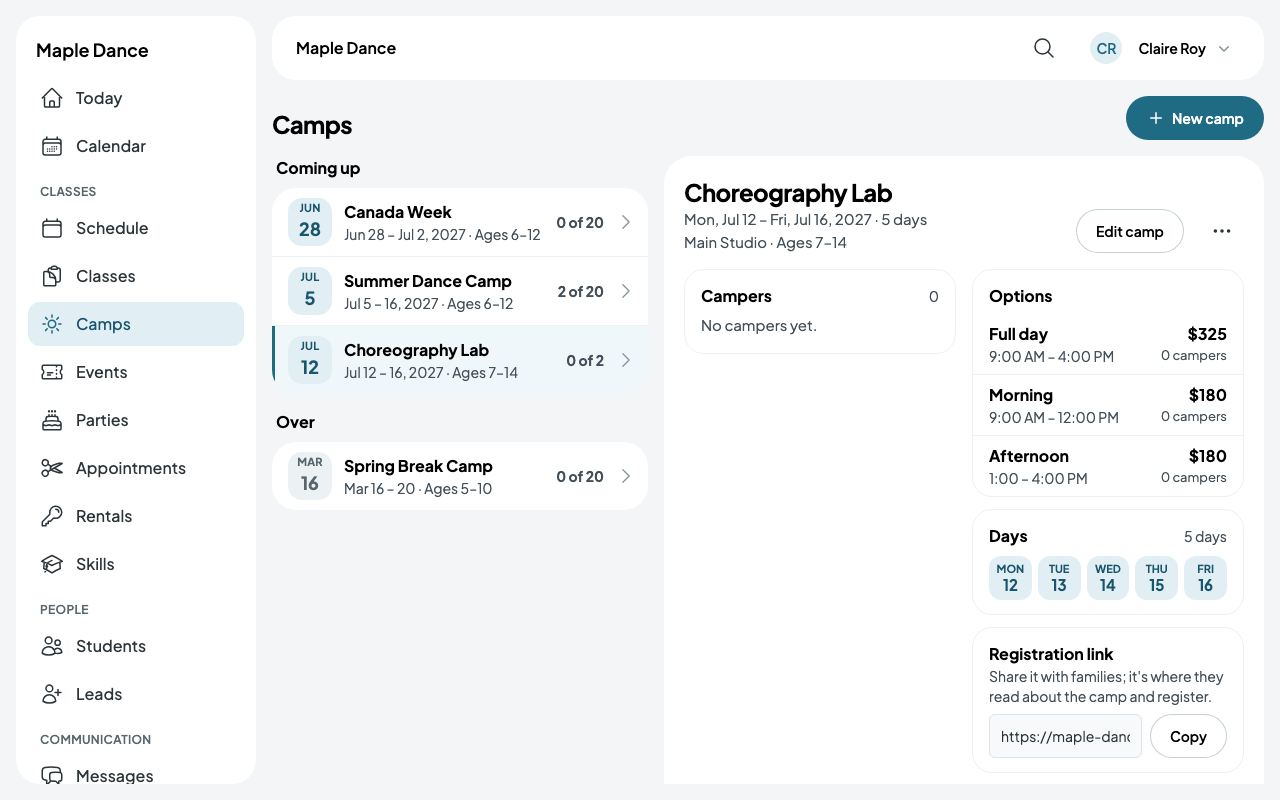
Task: Open the Summer Dance Camp row chevron
Action: pos(626,291)
